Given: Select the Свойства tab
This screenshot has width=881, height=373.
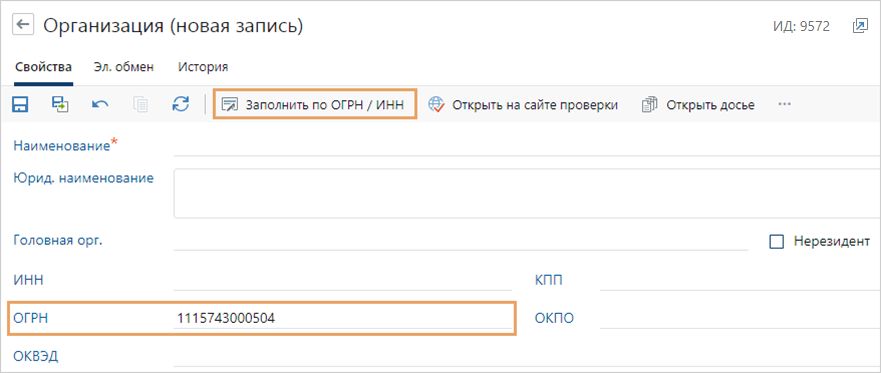Looking at the screenshot, I should [x=43, y=67].
